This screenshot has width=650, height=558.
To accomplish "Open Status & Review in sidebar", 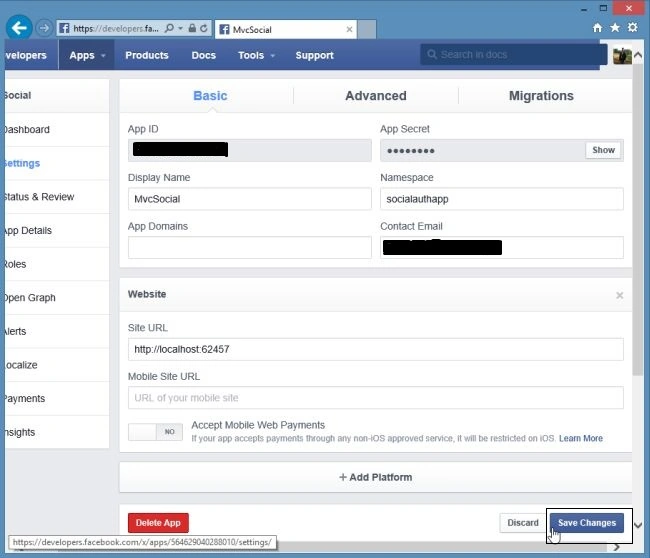I will tap(57, 197).
